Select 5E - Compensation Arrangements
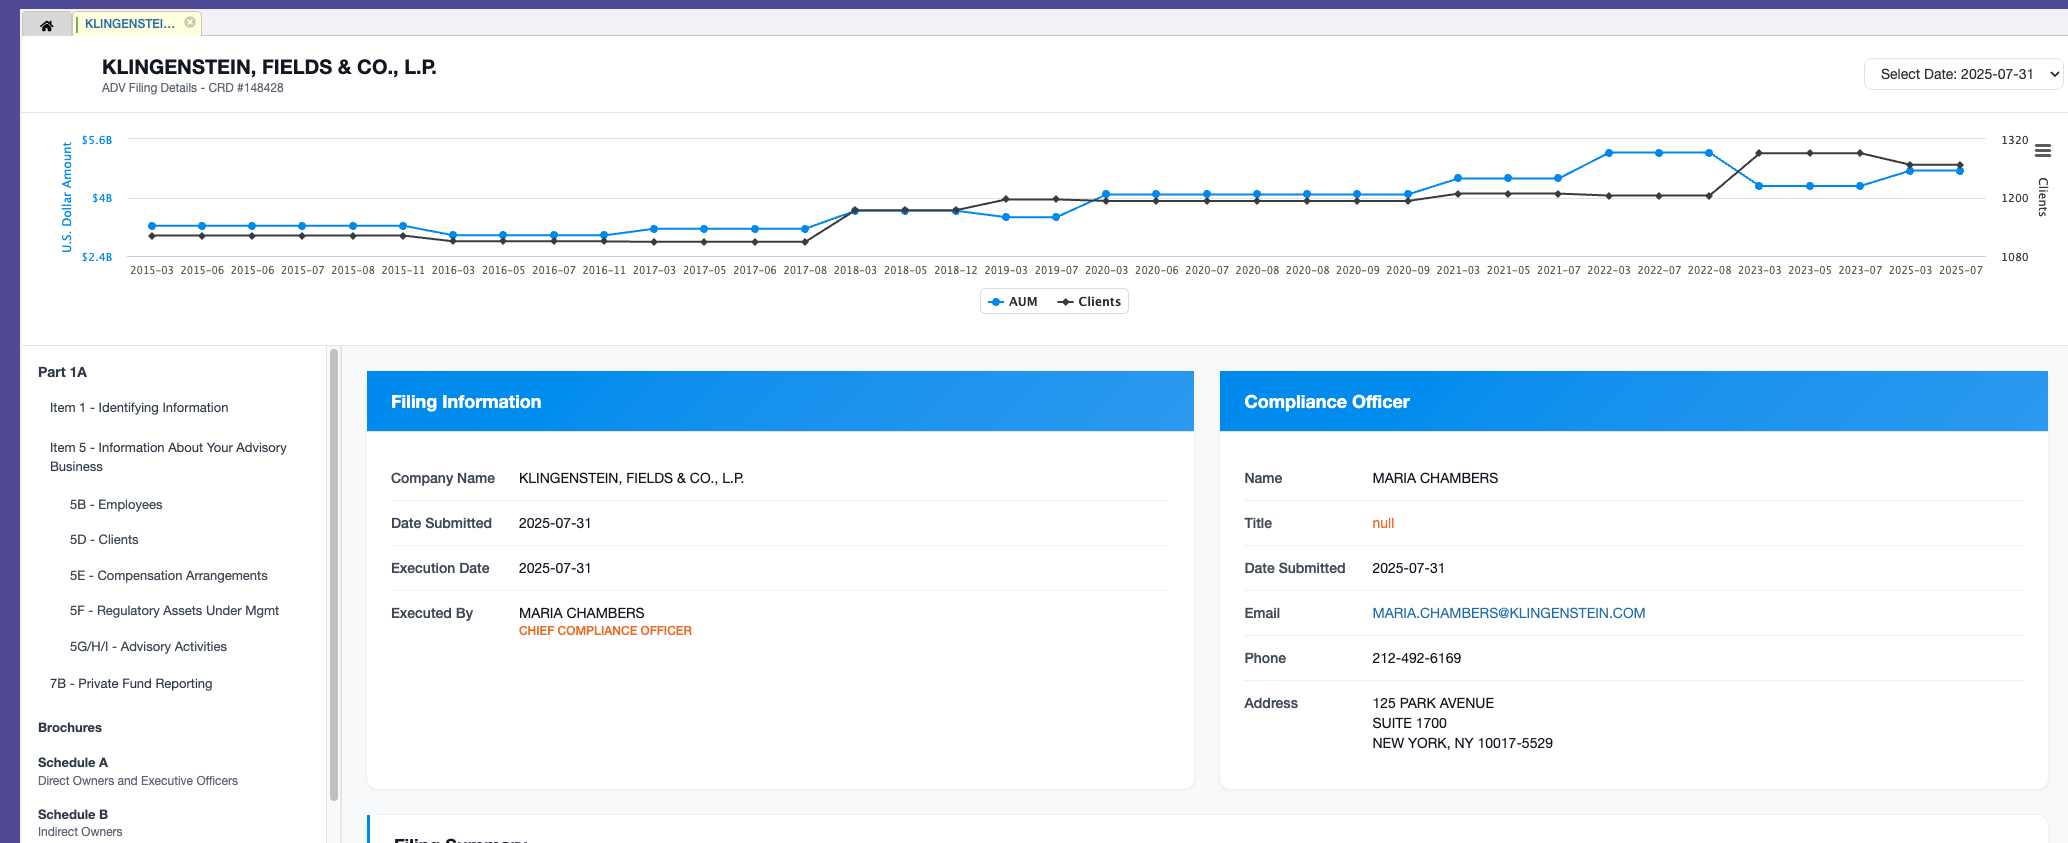Image resolution: width=2068 pixels, height=843 pixels. point(168,576)
